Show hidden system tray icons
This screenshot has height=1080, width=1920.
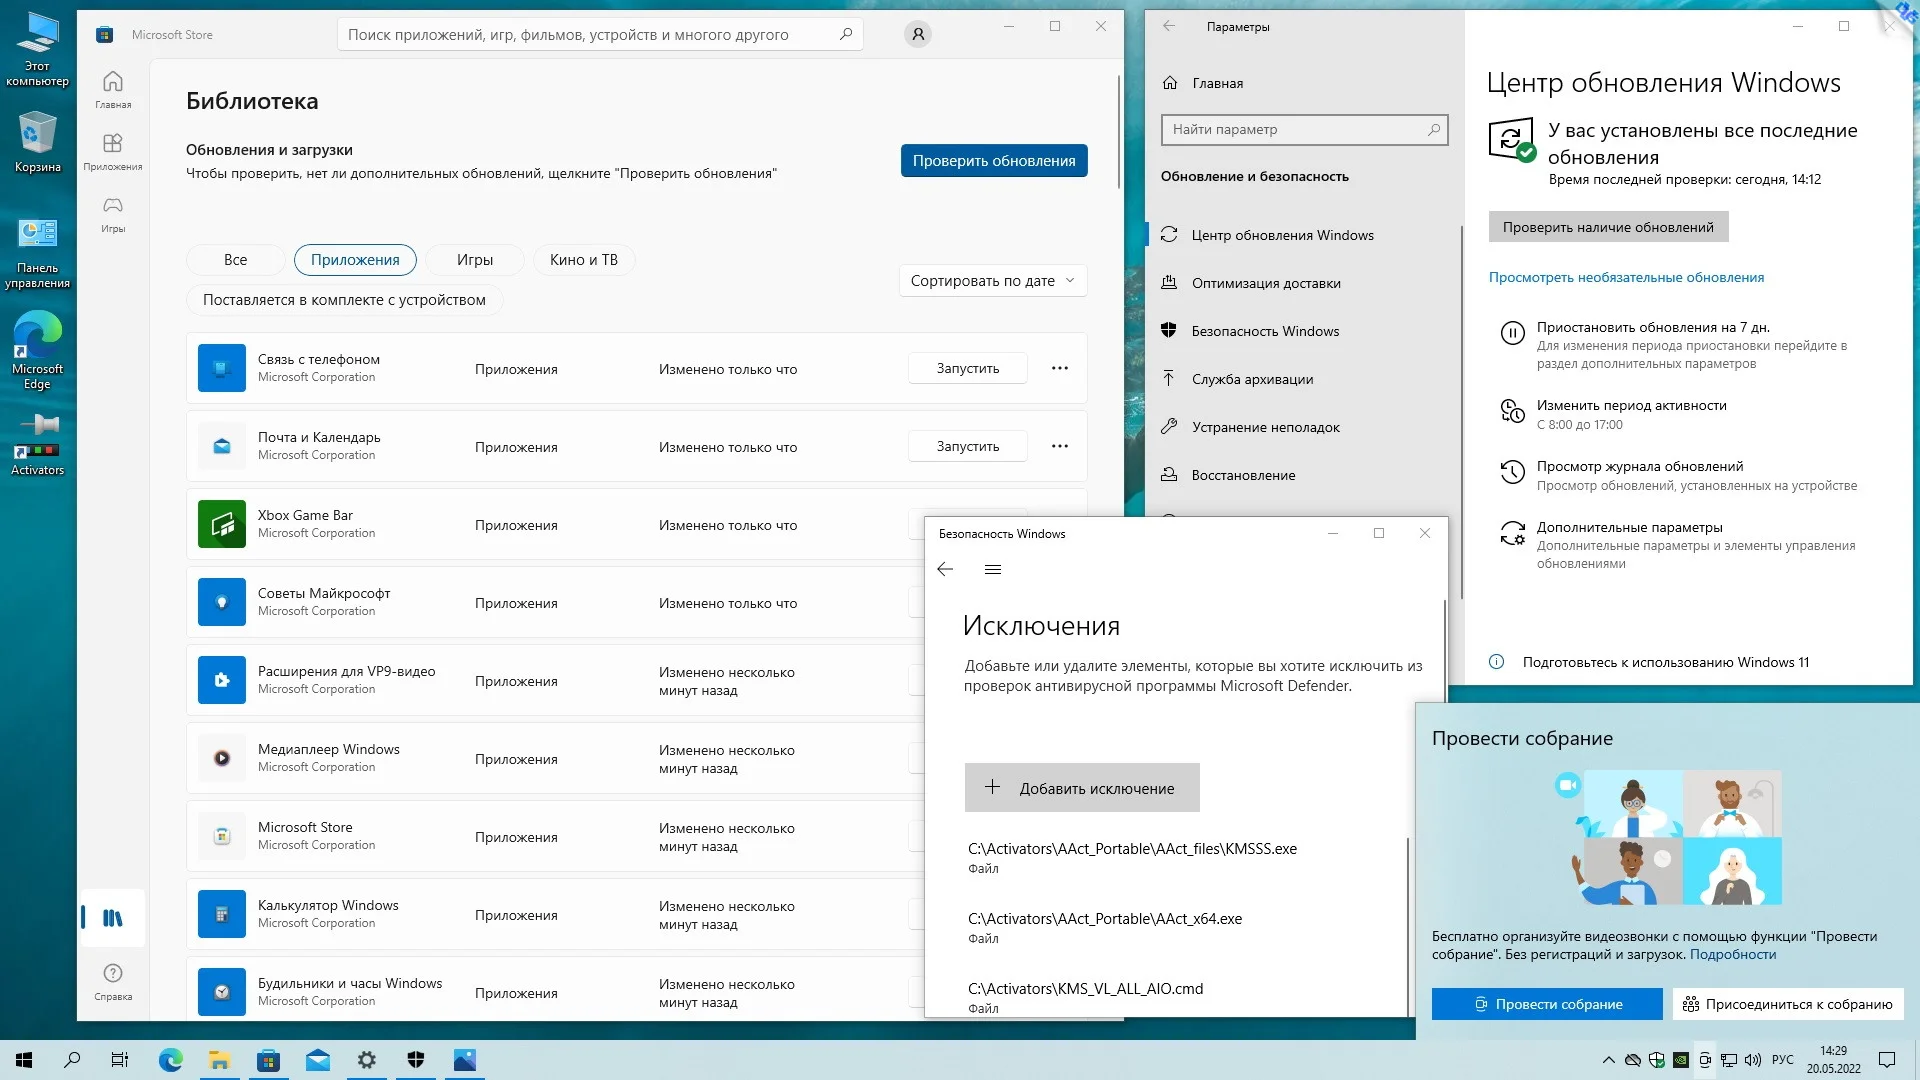point(1607,1060)
